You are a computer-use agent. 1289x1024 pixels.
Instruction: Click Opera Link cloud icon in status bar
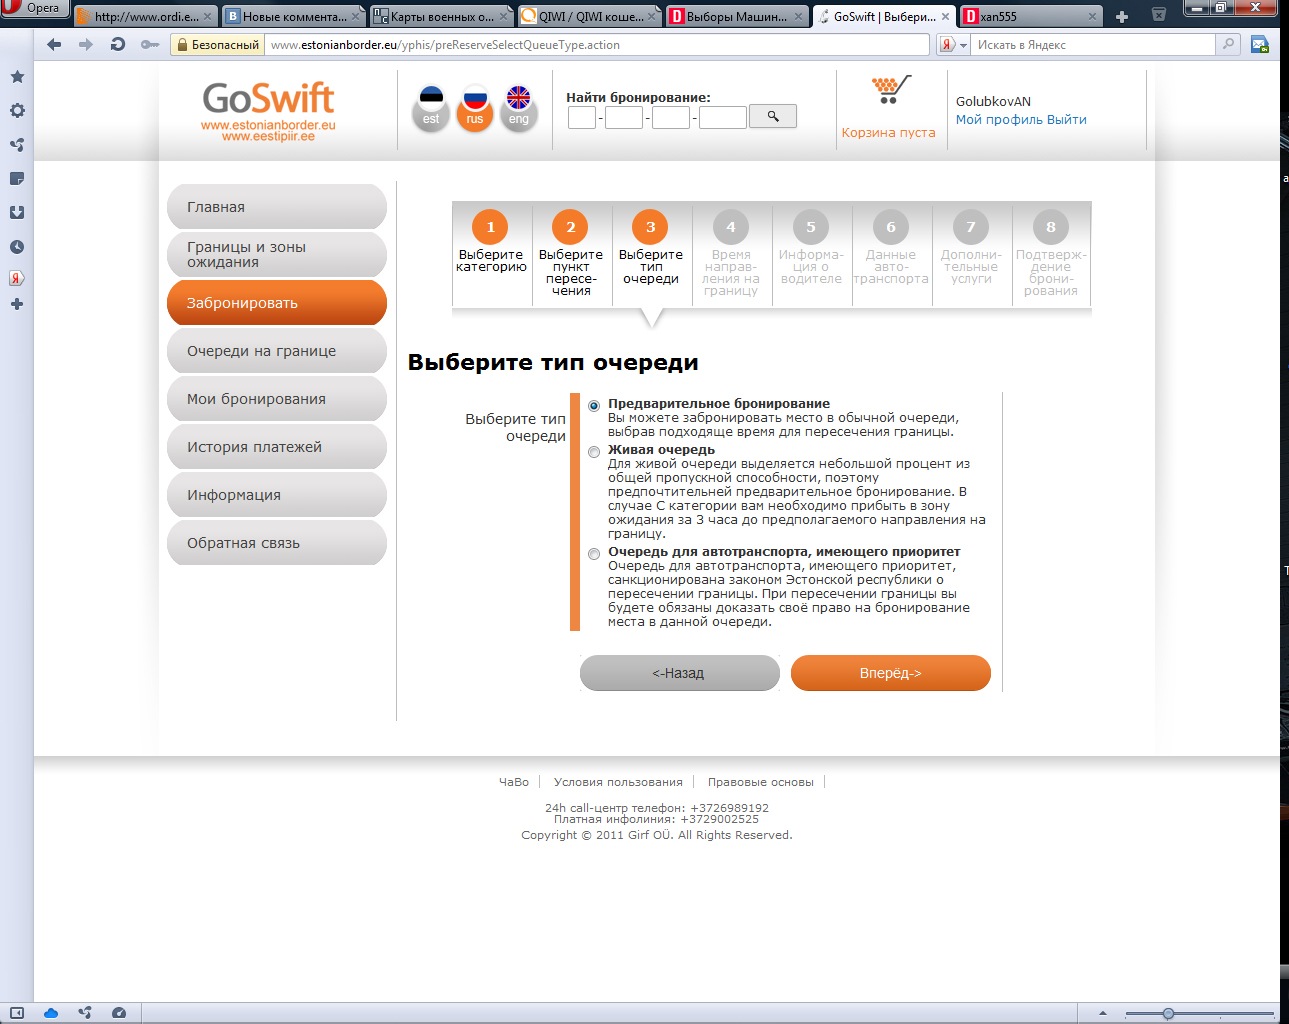click(x=51, y=1013)
